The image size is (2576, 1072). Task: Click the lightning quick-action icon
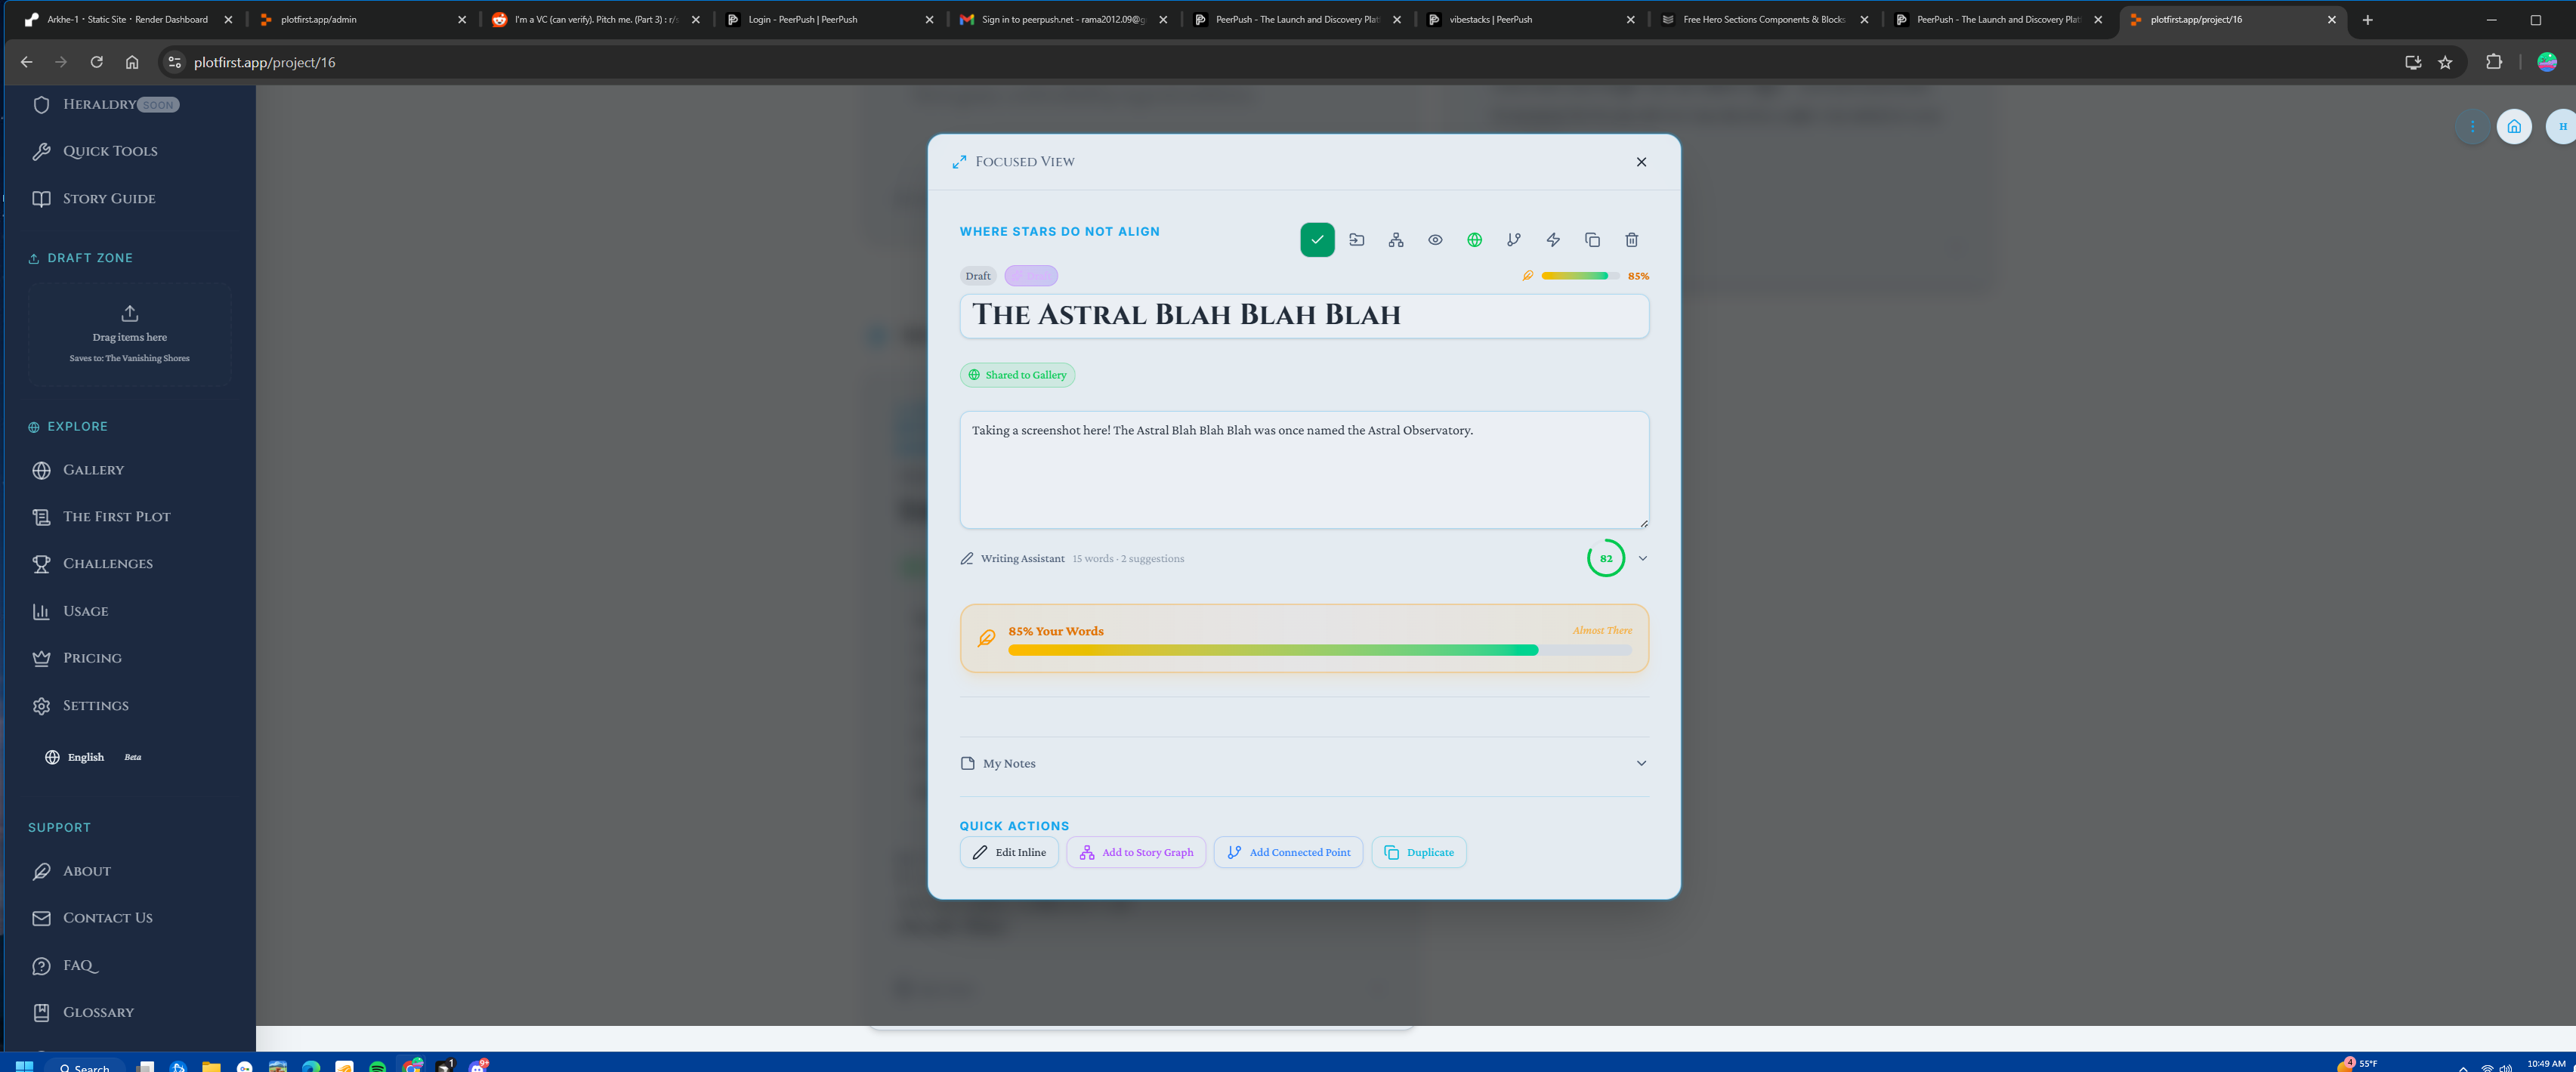[x=1553, y=240]
